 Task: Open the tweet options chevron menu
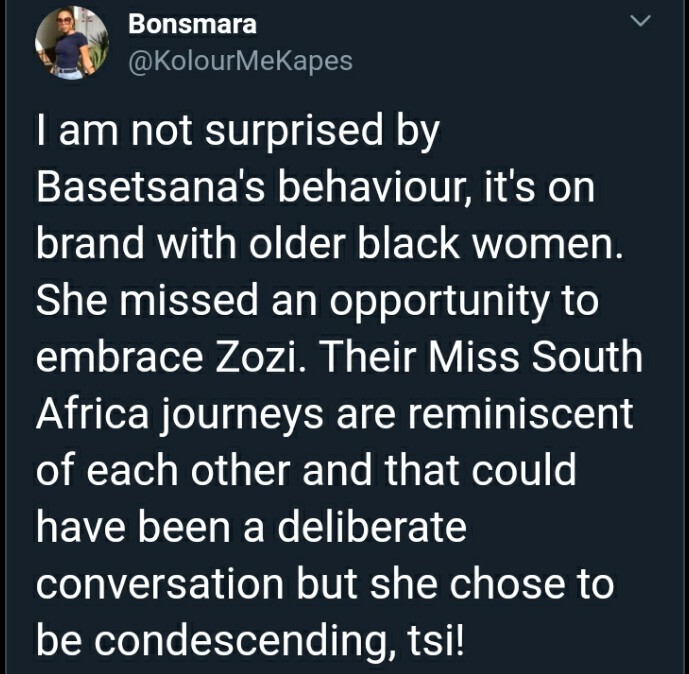pyautogui.click(x=640, y=21)
